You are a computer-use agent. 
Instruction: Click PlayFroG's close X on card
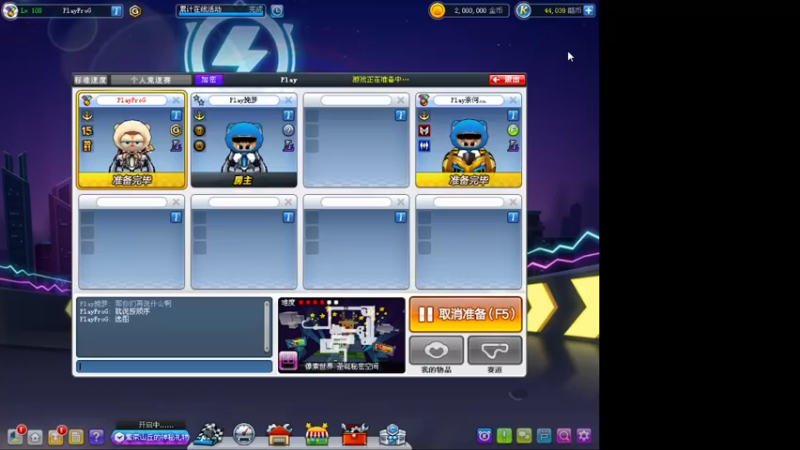click(176, 100)
